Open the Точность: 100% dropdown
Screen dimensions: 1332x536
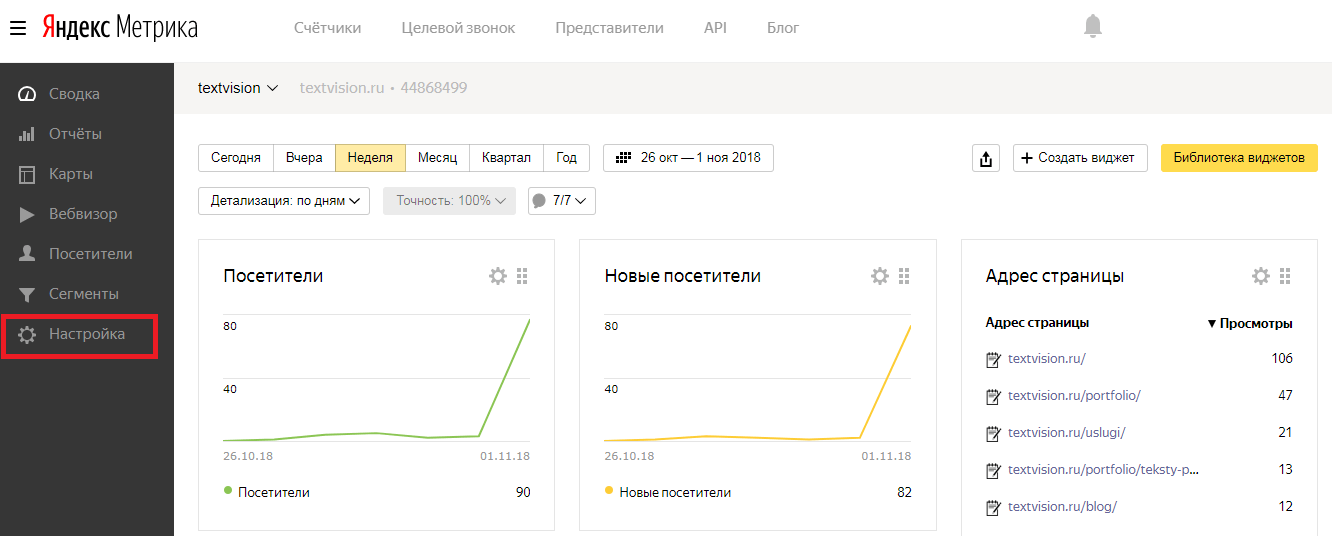pos(450,201)
